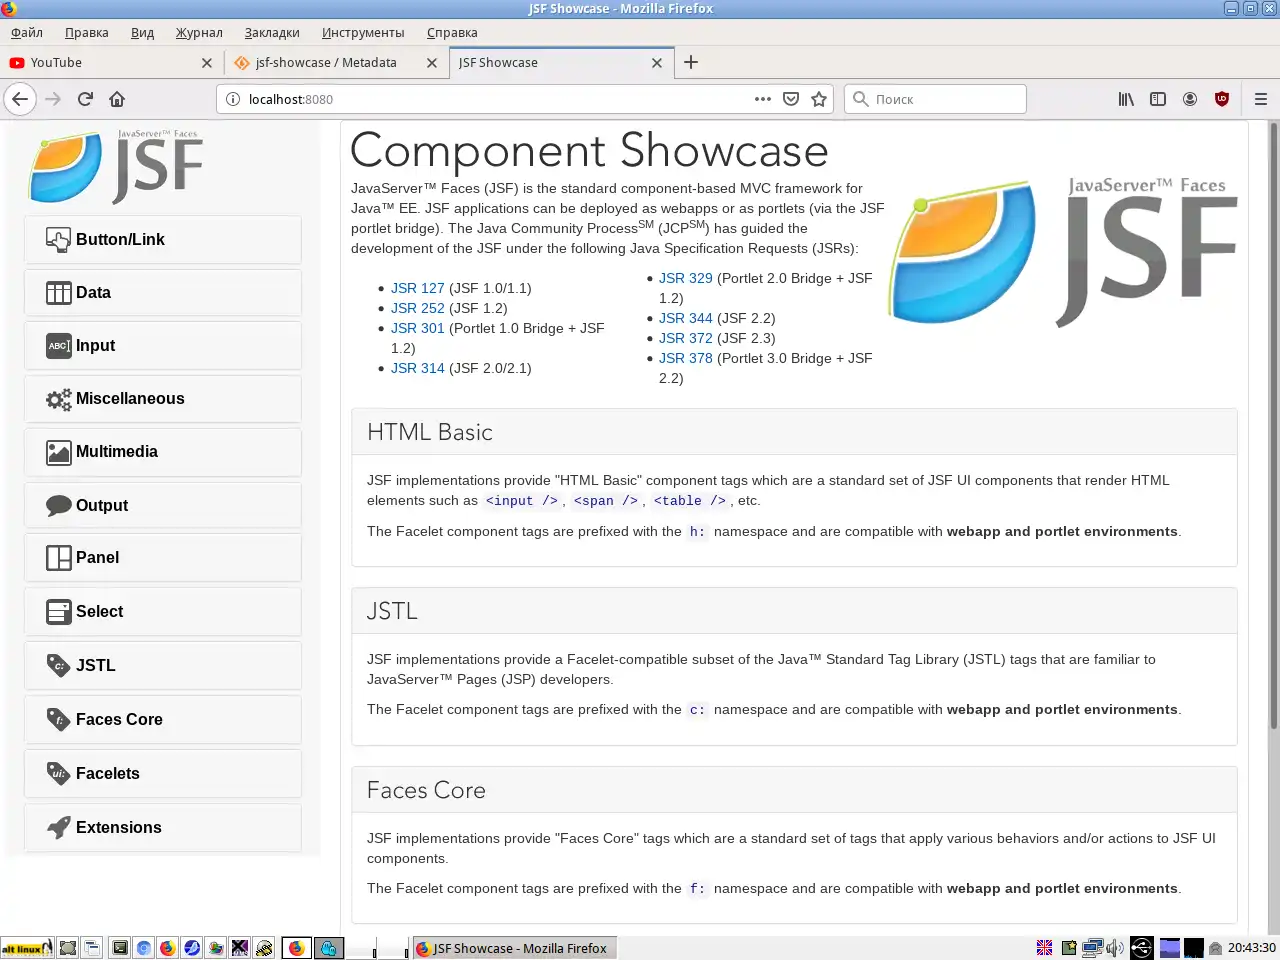
Task: Expand the Button/Link category
Action: pos(163,240)
